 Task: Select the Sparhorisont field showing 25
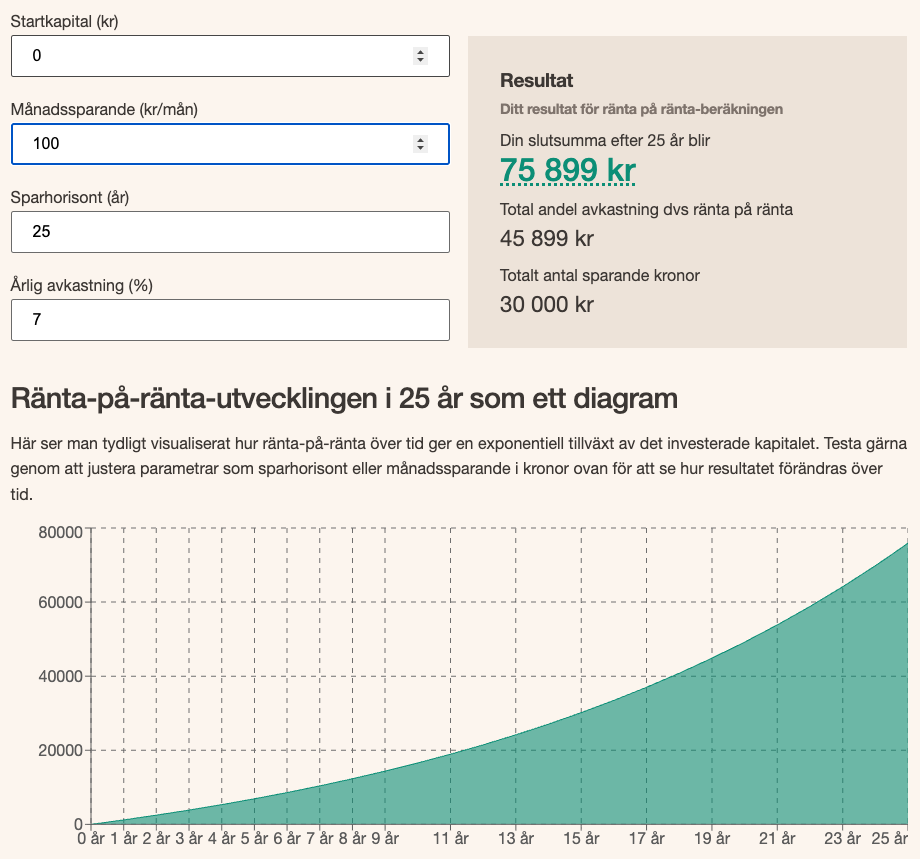click(230, 232)
